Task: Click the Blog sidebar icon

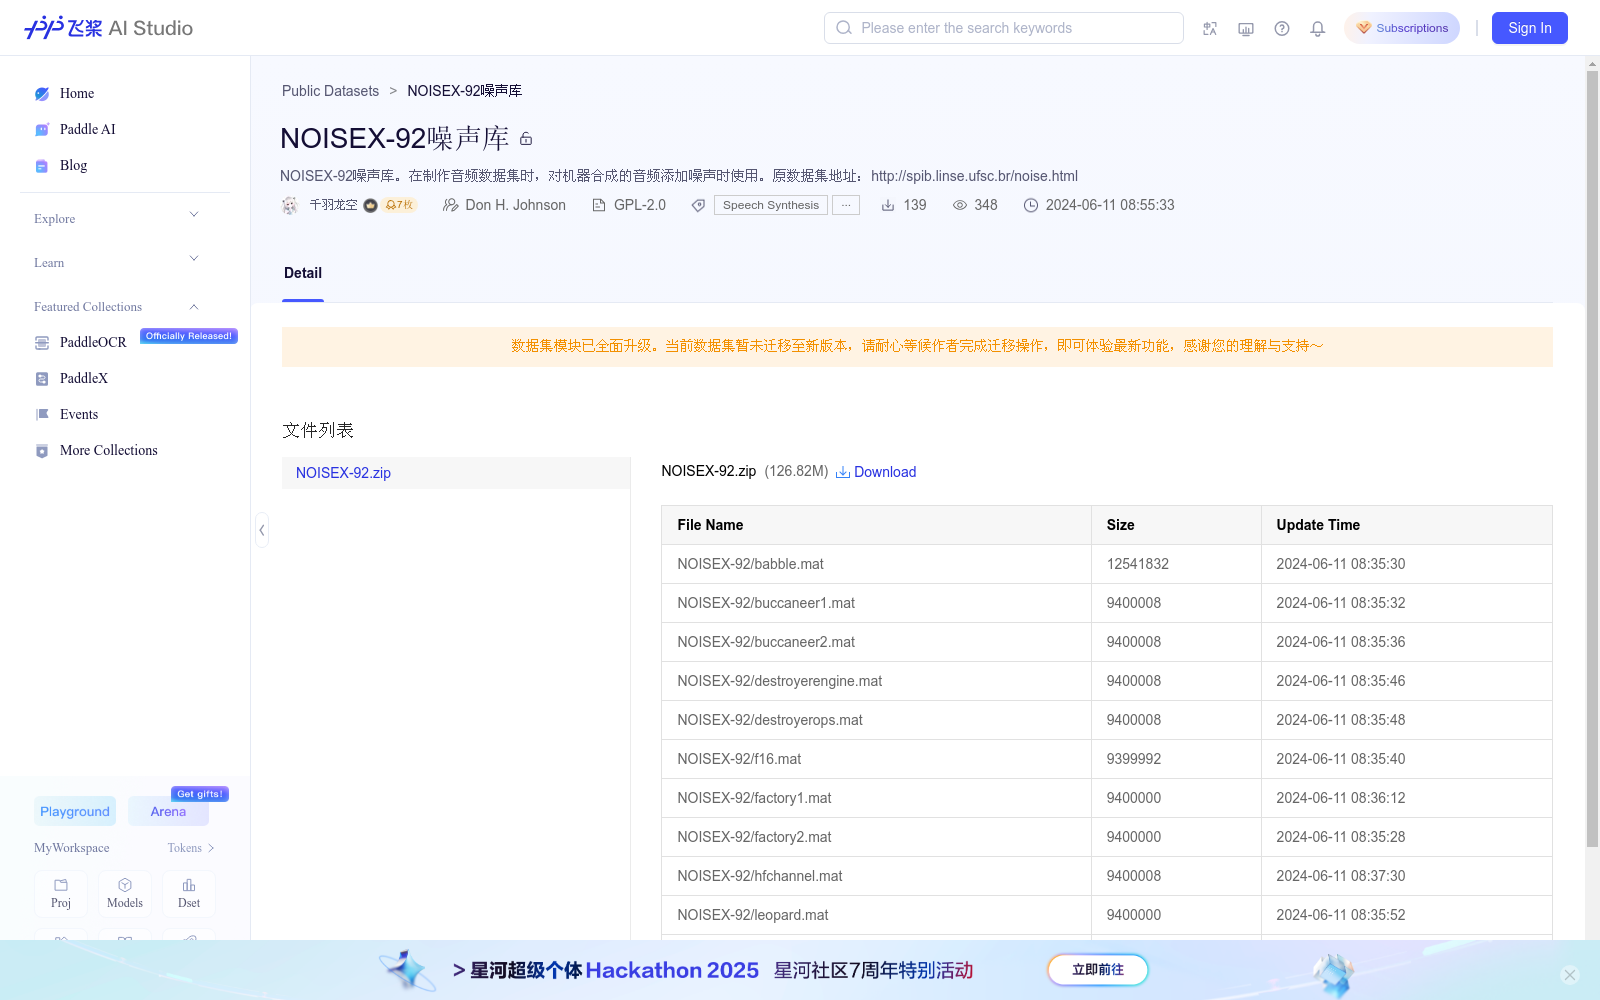Action: tap(42, 166)
